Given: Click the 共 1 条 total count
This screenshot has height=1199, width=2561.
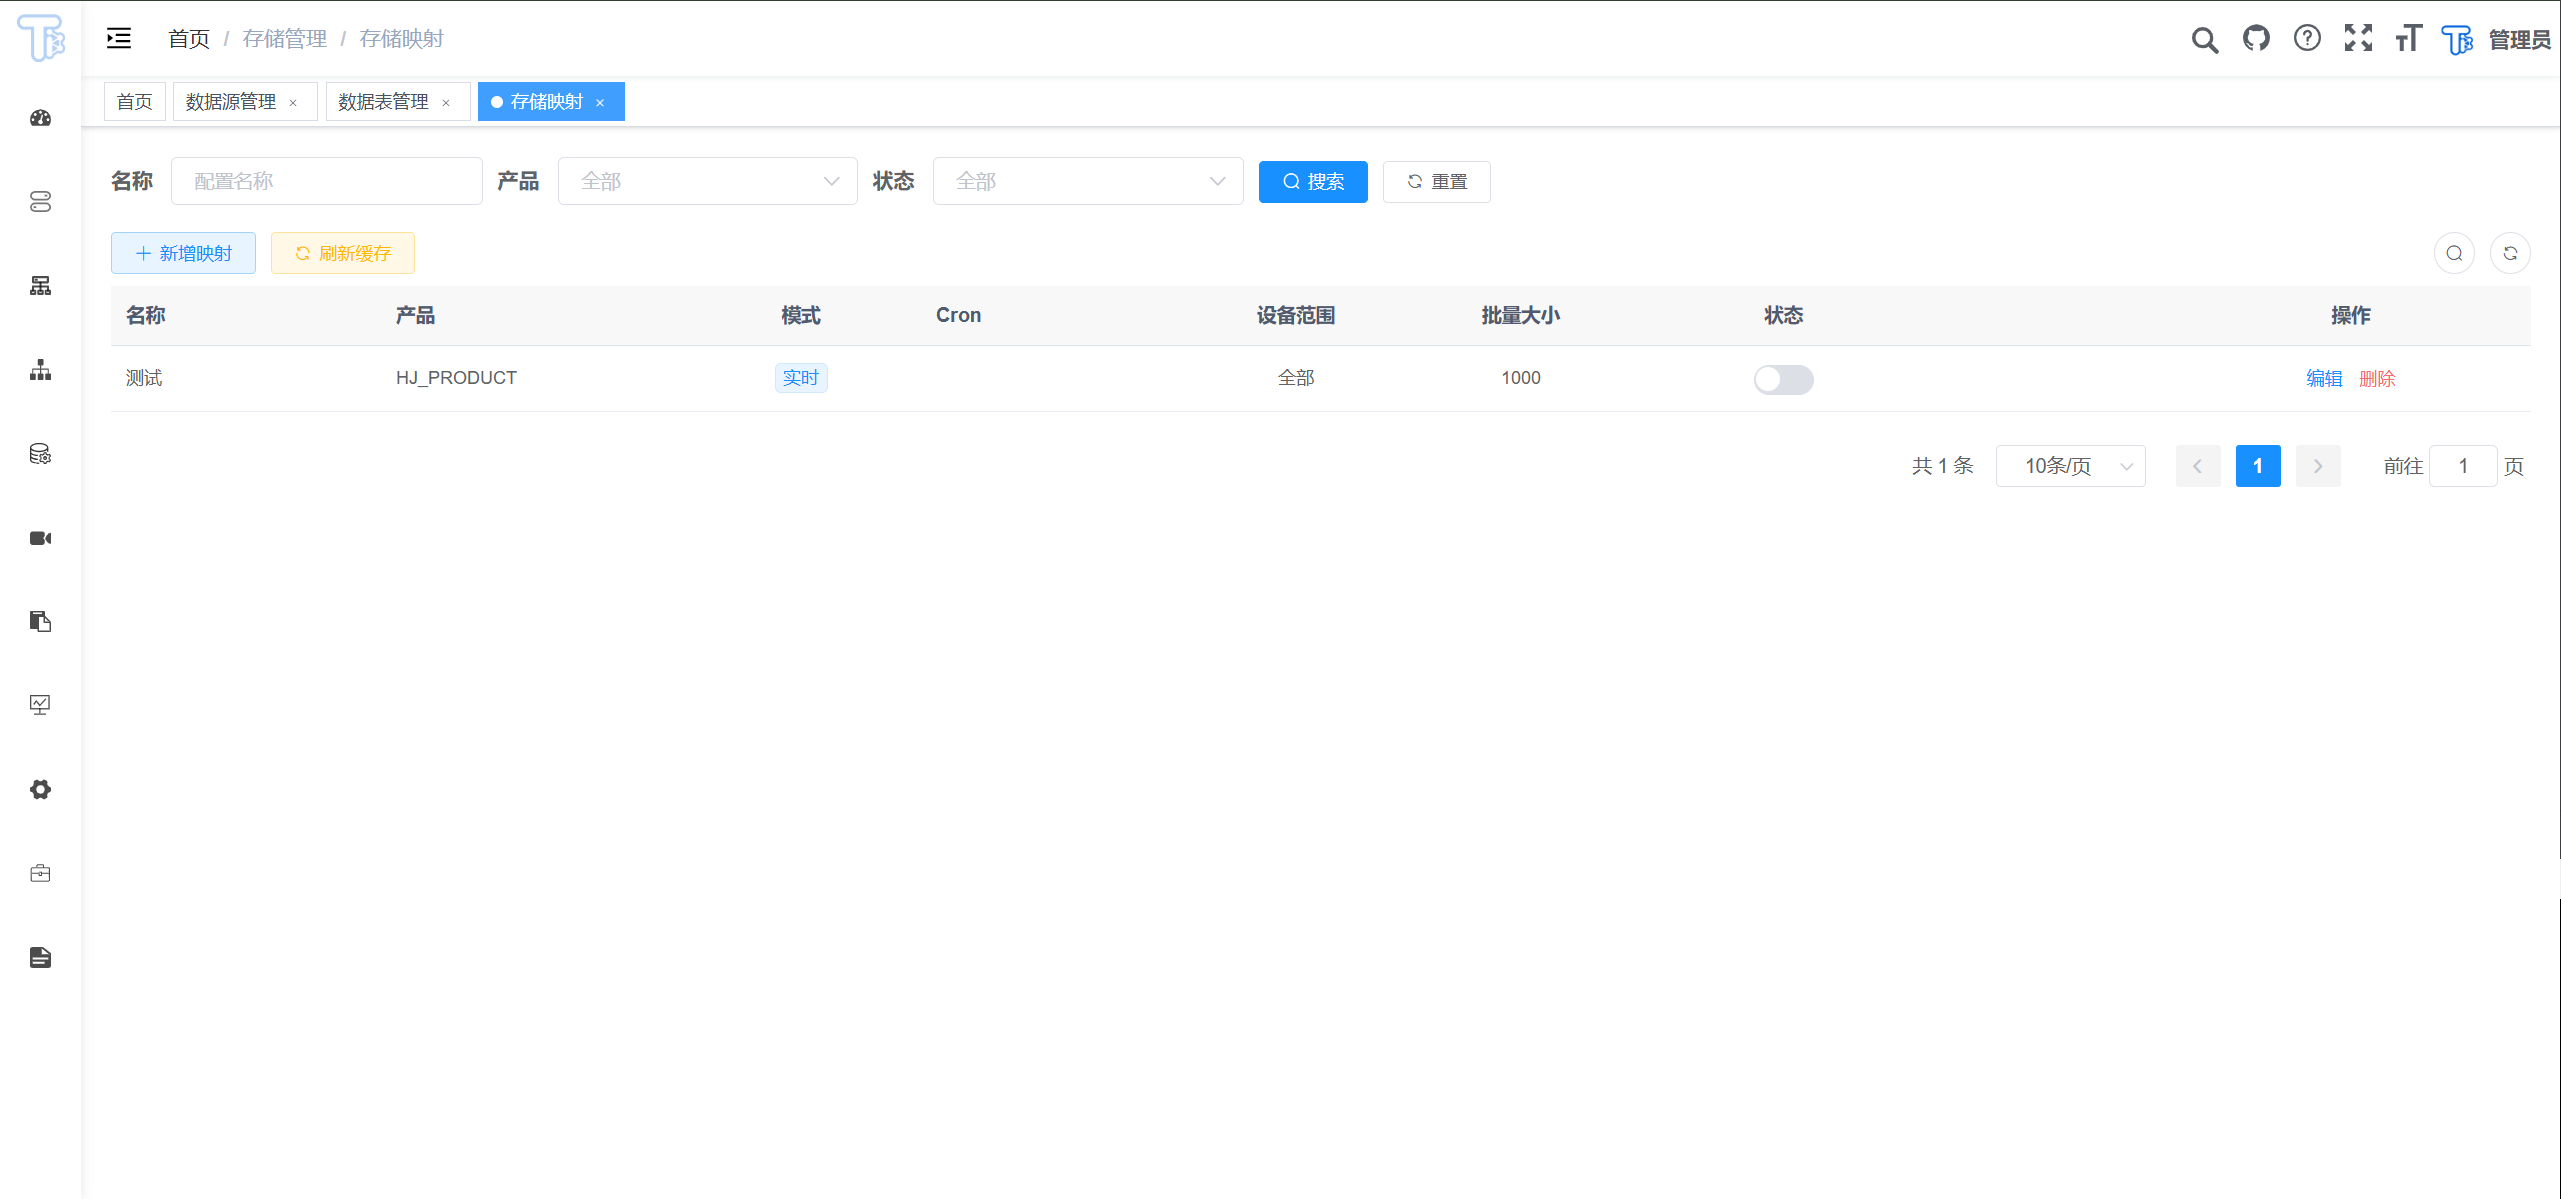Looking at the screenshot, I should click(x=1942, y=466).
